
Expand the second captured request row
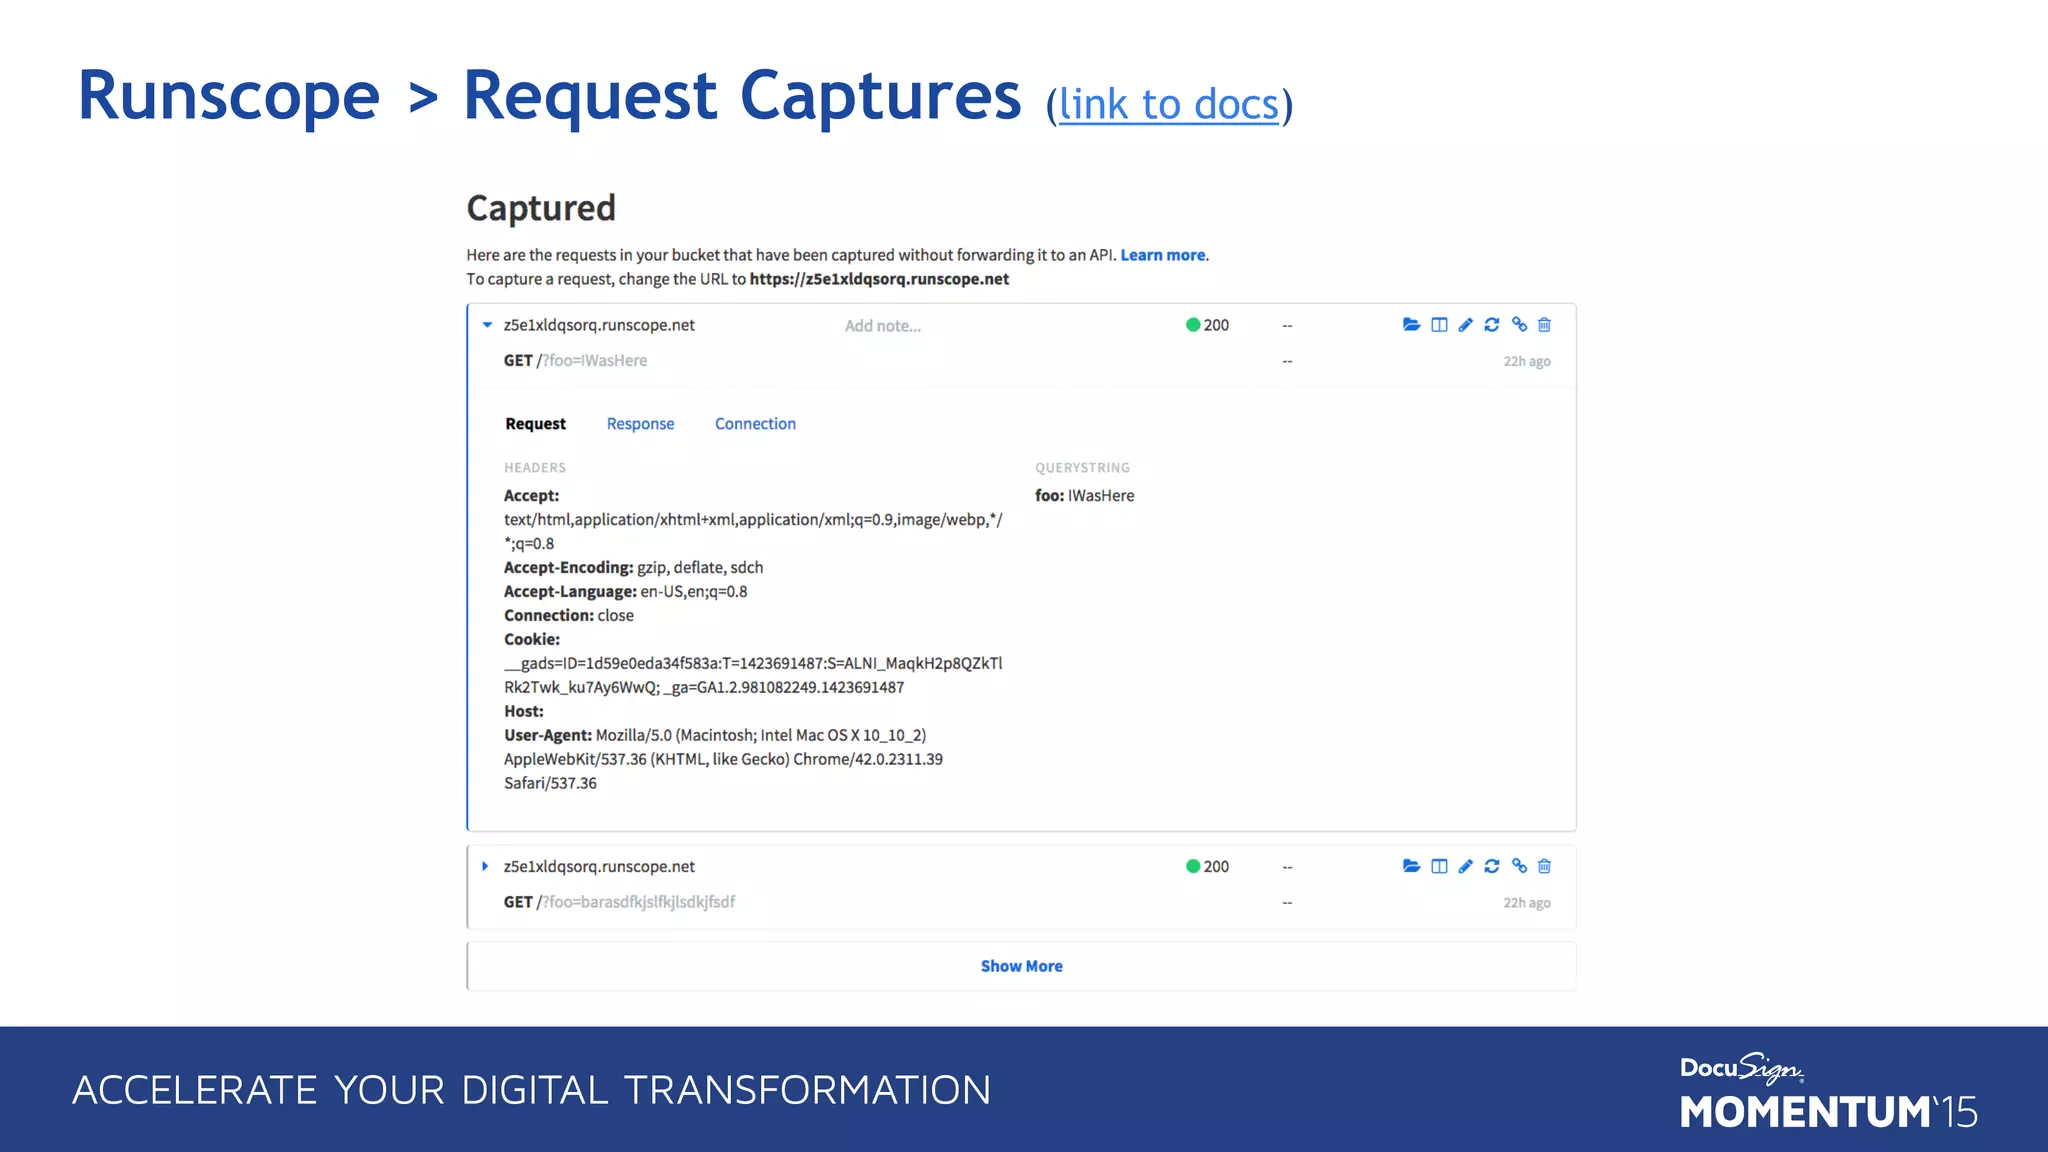(x=485, y=866)
